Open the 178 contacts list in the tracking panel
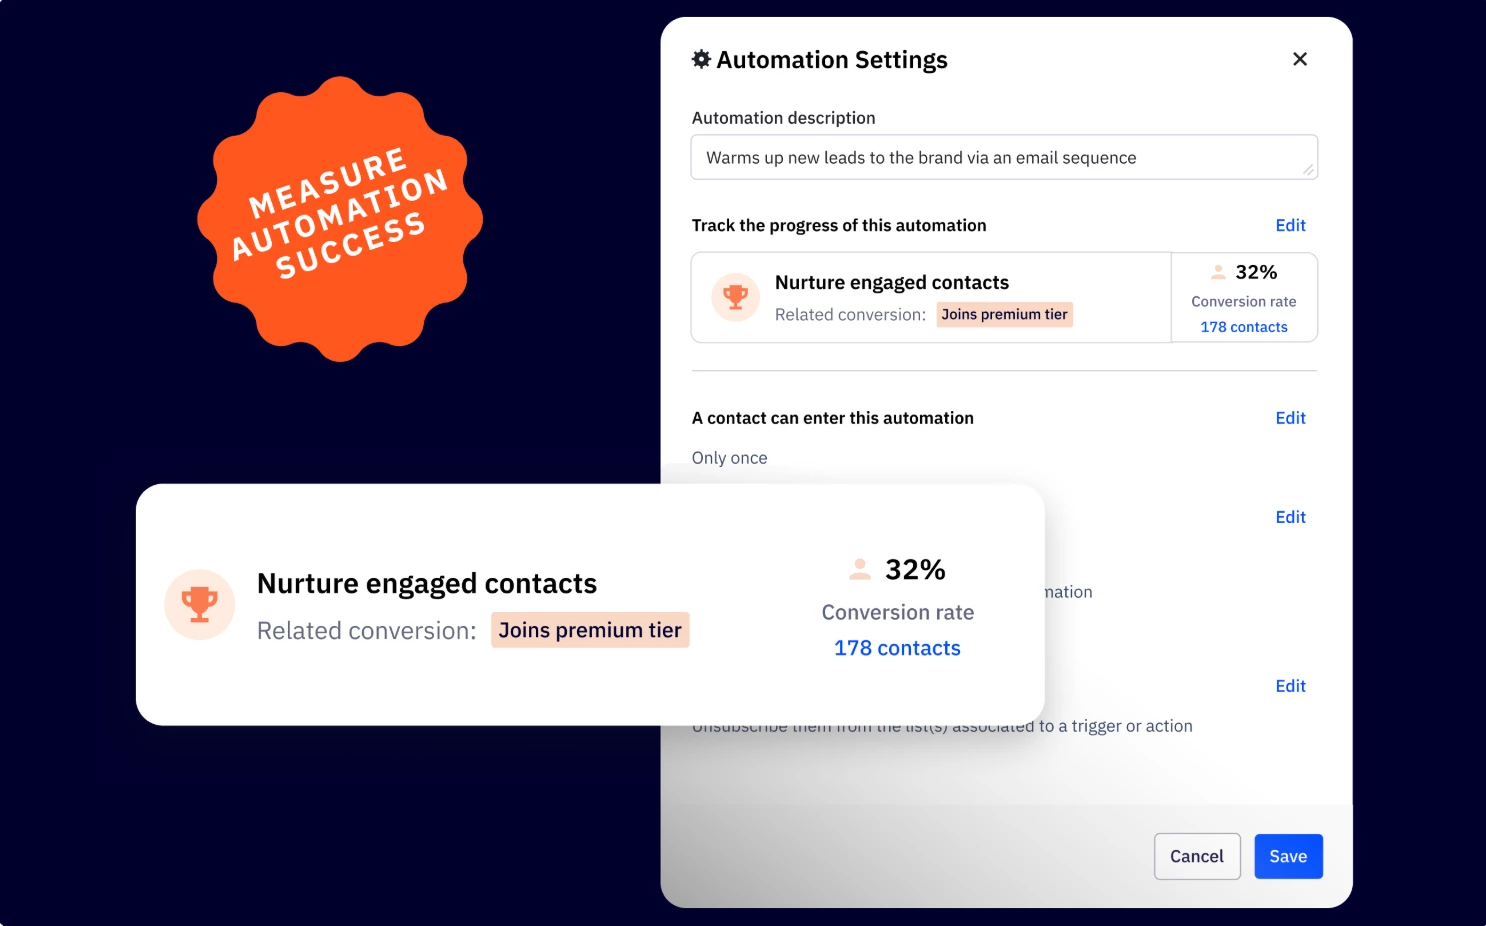 pyautogui.click(x=1244, y=326)
